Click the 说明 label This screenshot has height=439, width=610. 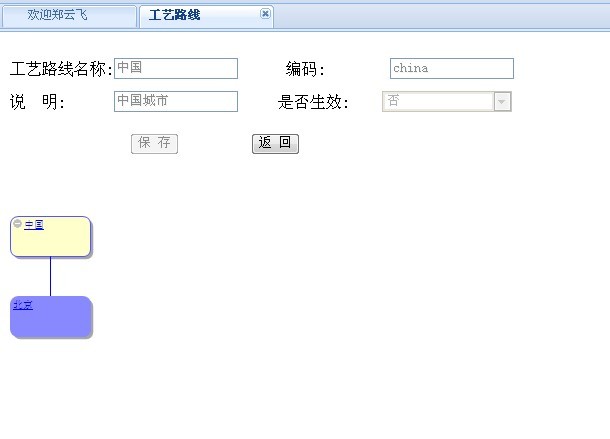point(37,102)
